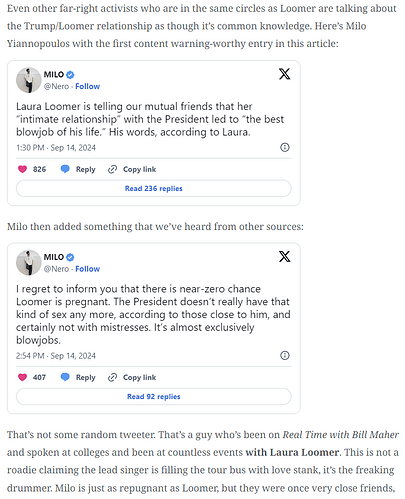
Task: Like the first tweet via the heart icon
Action: tap(22, 169)
